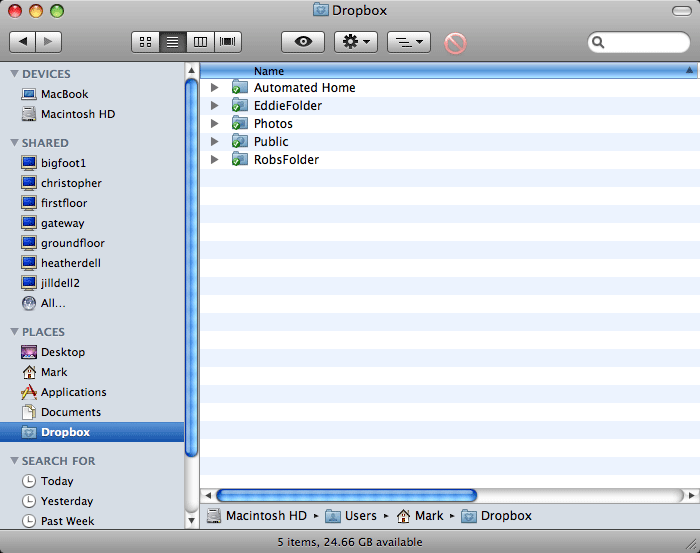Viewport: 700px width, 553px height.
Task: Click the Spotlight search field
Action: (639, 42)
